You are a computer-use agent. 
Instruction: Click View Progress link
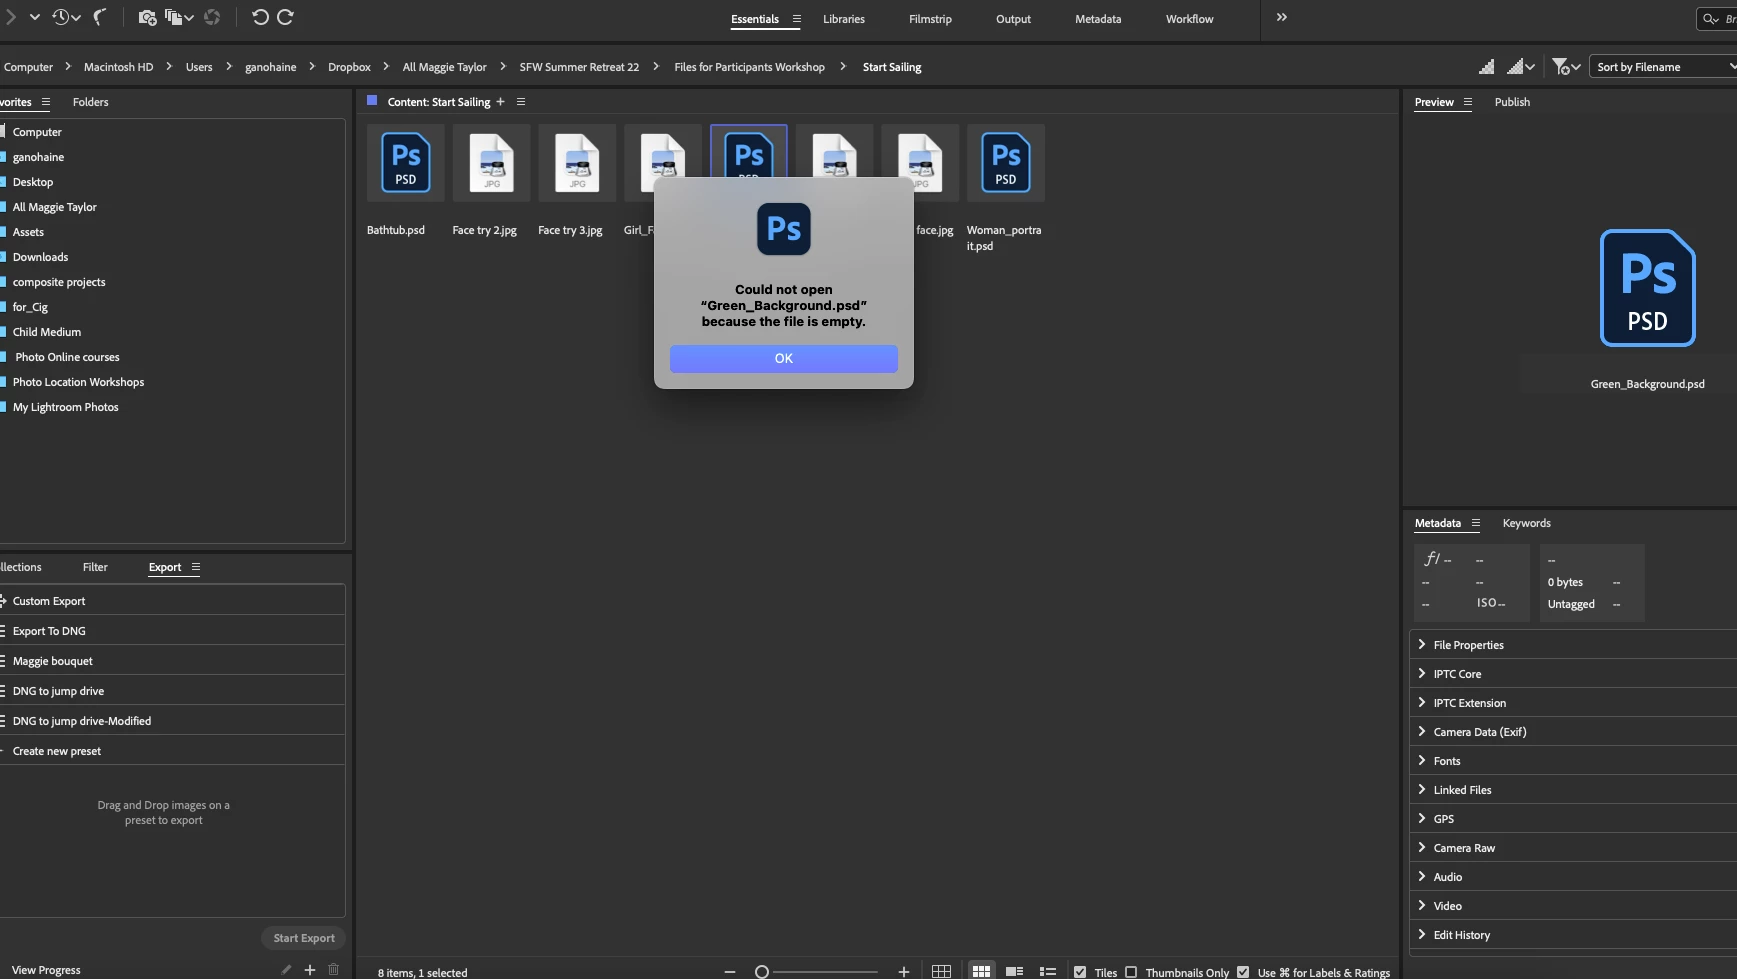46,970
